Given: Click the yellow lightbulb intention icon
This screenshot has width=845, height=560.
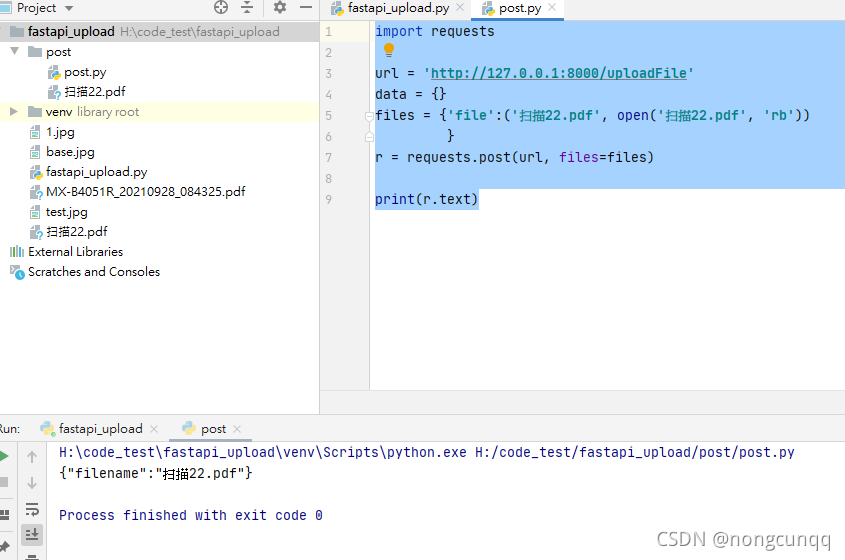Looking at the screenshot, I should pyautogui.click(x=389, y=50).
